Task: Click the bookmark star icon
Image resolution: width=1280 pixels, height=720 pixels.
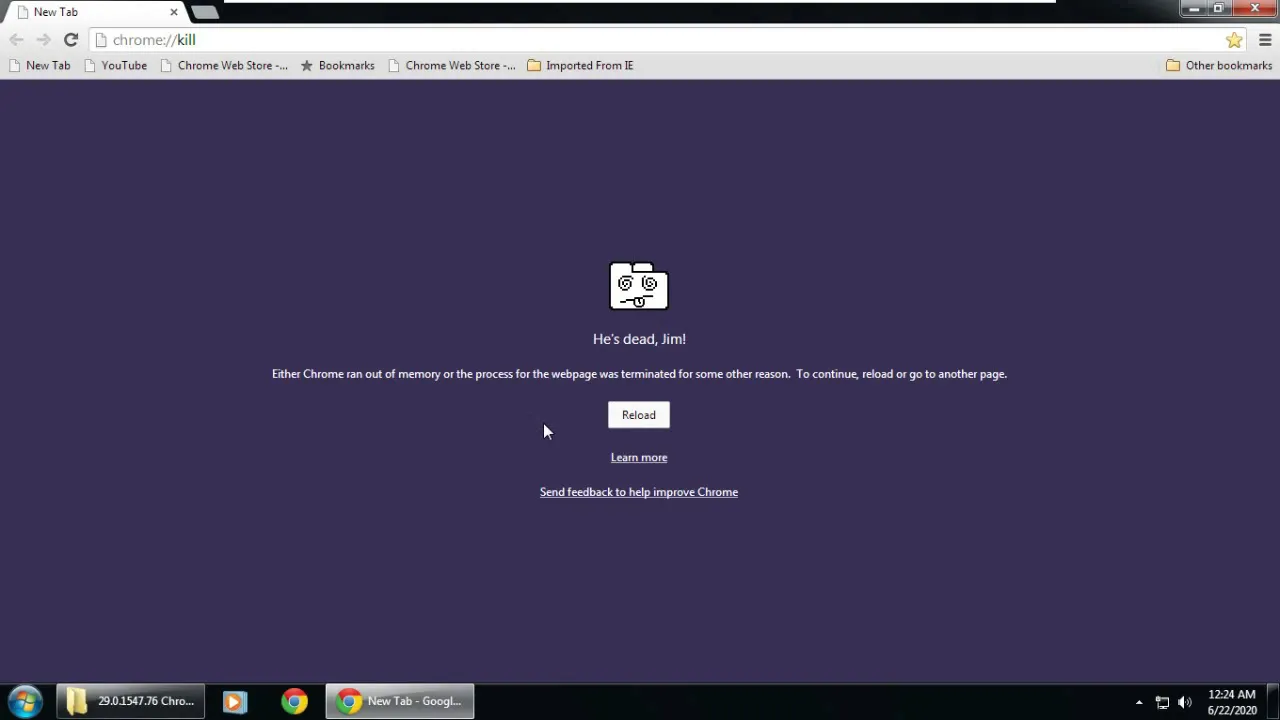Action: [1234, 40]
